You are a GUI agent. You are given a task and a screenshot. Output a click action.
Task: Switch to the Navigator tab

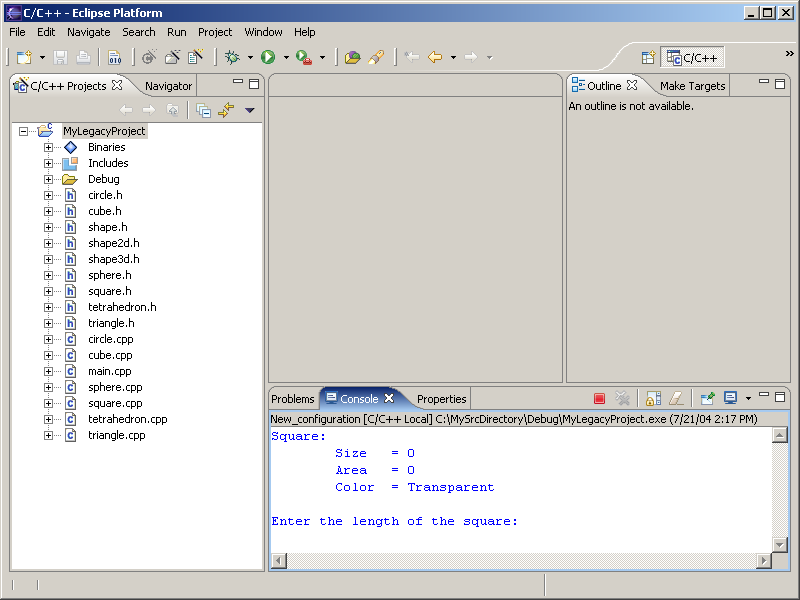click(x=168, y=86)
